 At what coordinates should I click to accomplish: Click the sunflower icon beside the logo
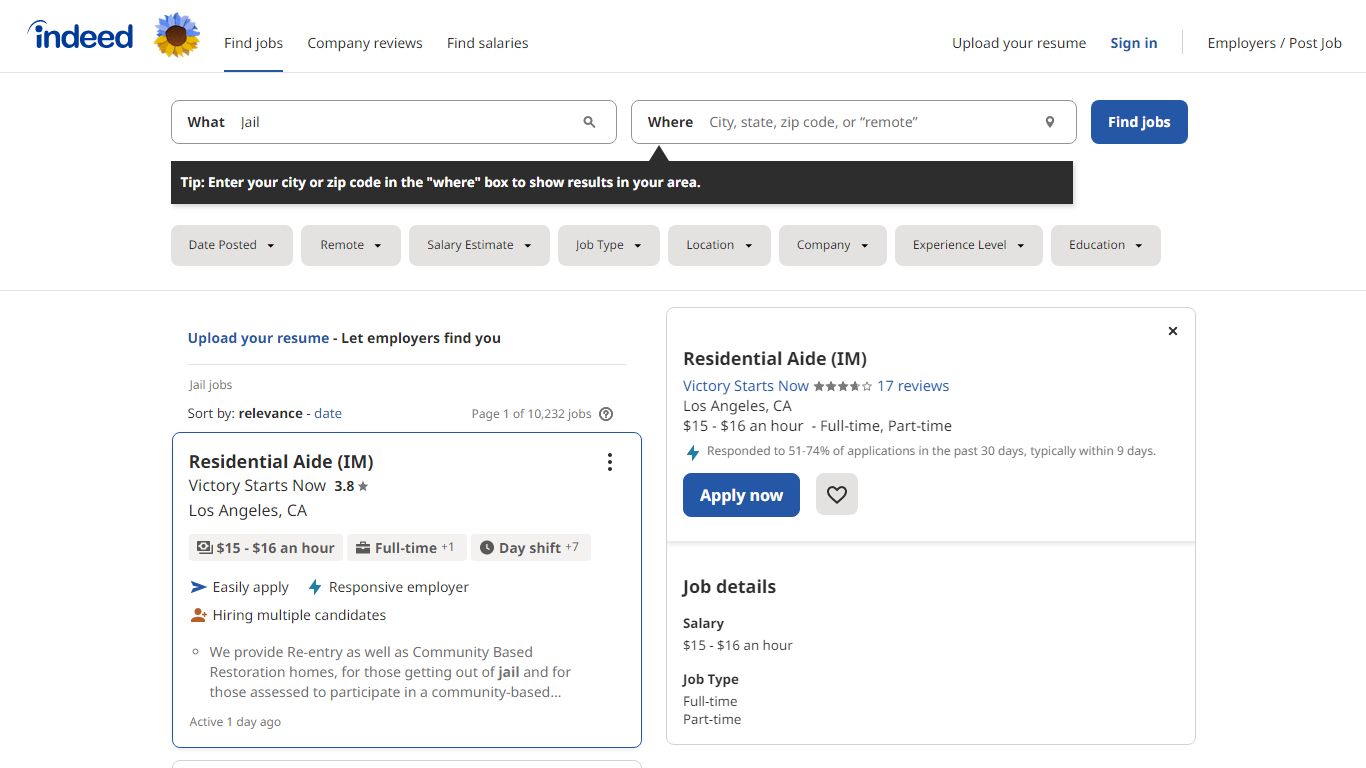[177, 35]
